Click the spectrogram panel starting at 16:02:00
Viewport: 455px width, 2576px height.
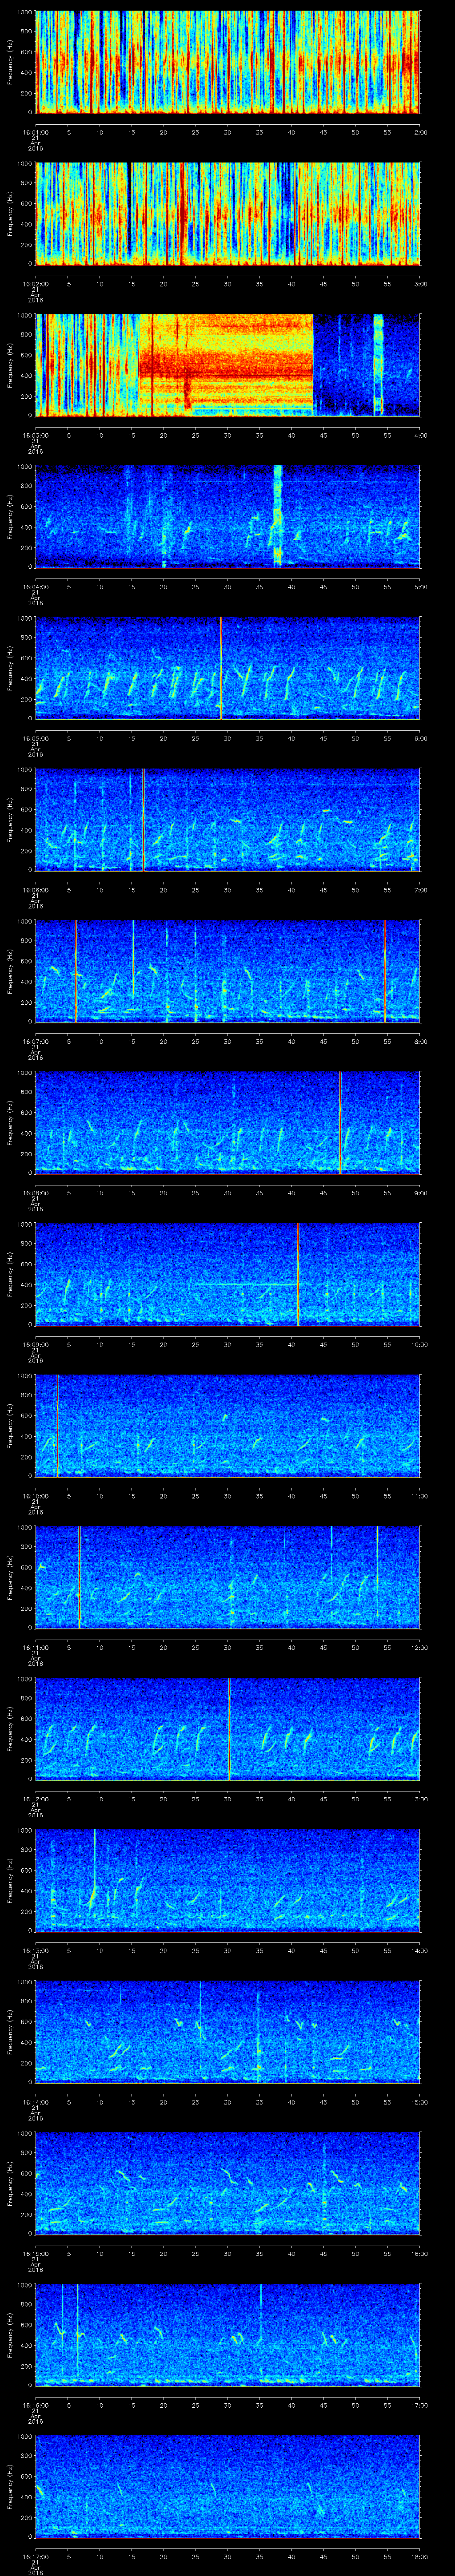pos(227,213)
